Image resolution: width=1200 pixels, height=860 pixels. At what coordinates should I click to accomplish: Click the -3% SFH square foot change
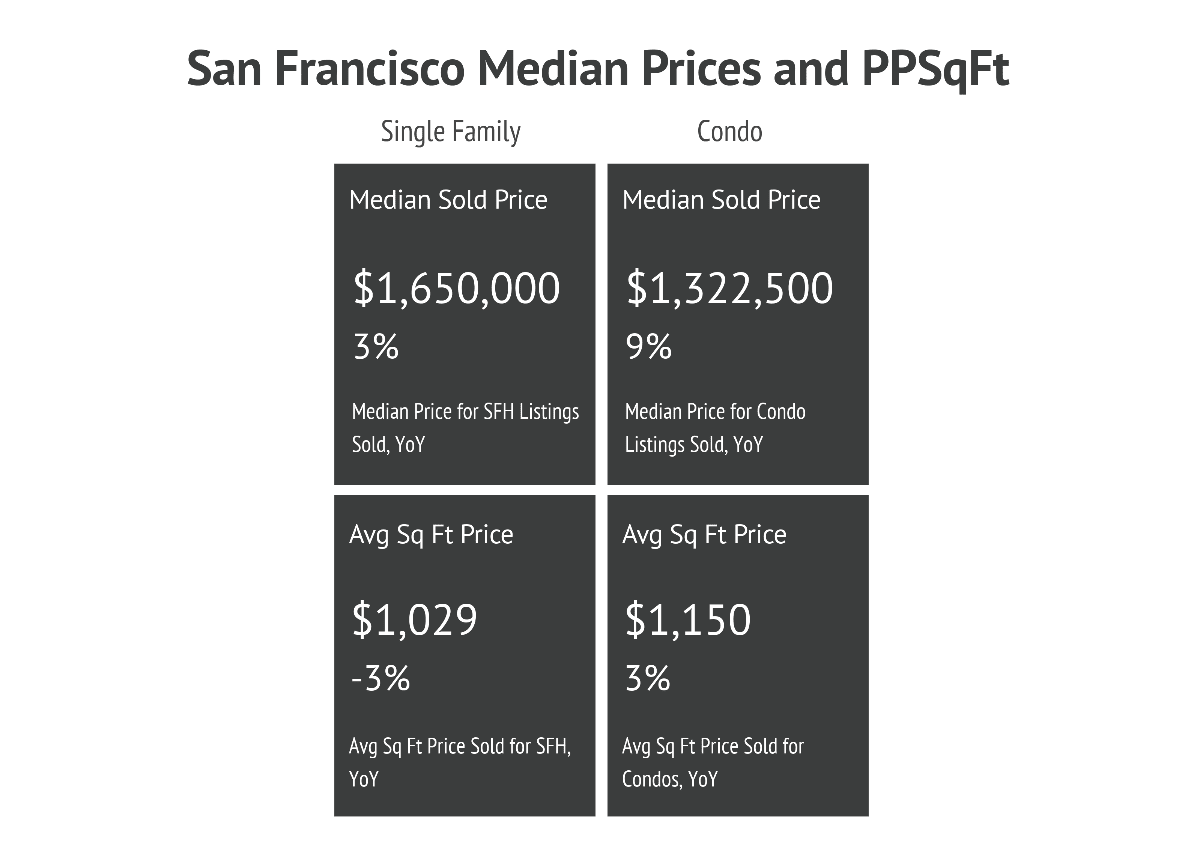pos(381,679)
